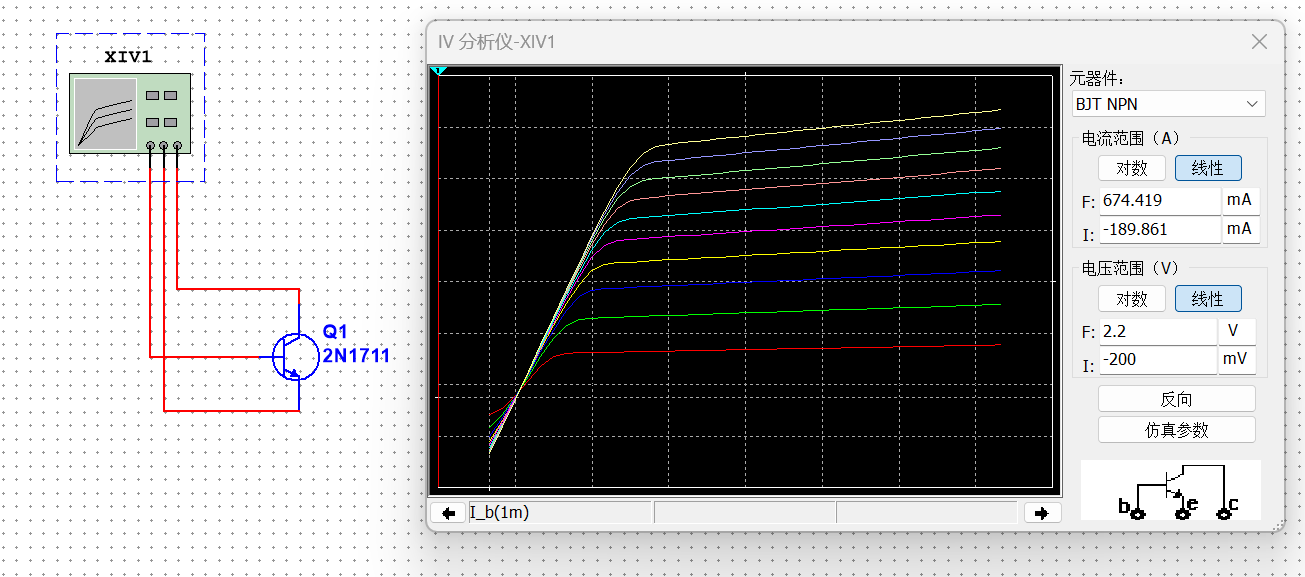Click the right arrow trace selector button
The height and width of the screenshot is (577, 1305).
pos(1041,512)
